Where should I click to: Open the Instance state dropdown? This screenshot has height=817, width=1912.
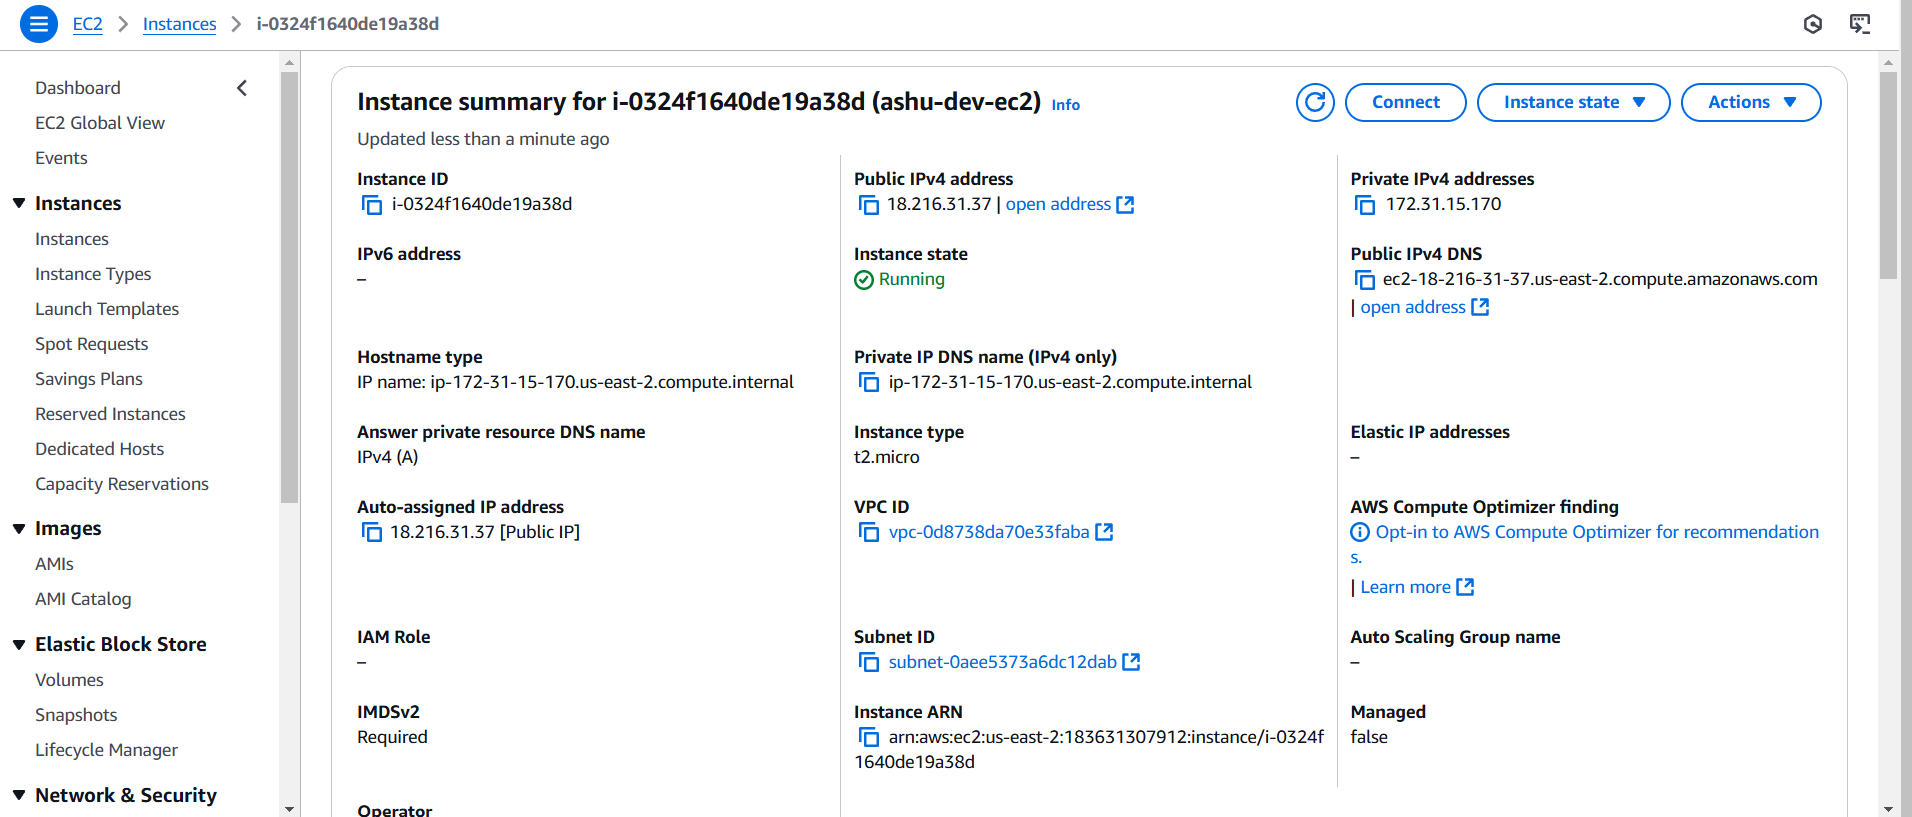[x=1573, y=102]
